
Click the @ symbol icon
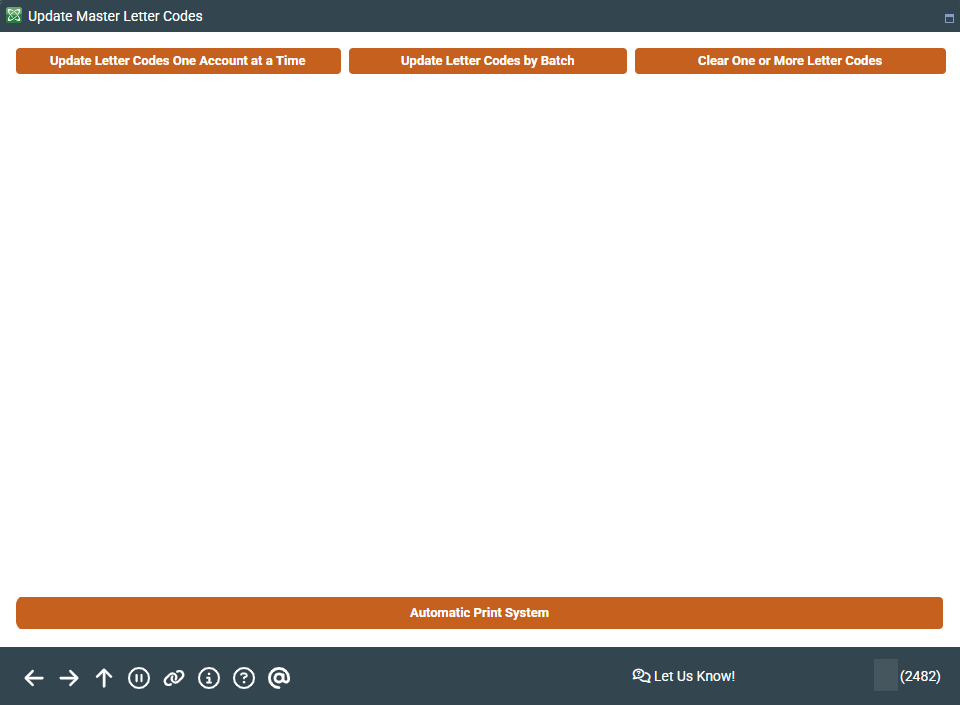tap(279, 678)
